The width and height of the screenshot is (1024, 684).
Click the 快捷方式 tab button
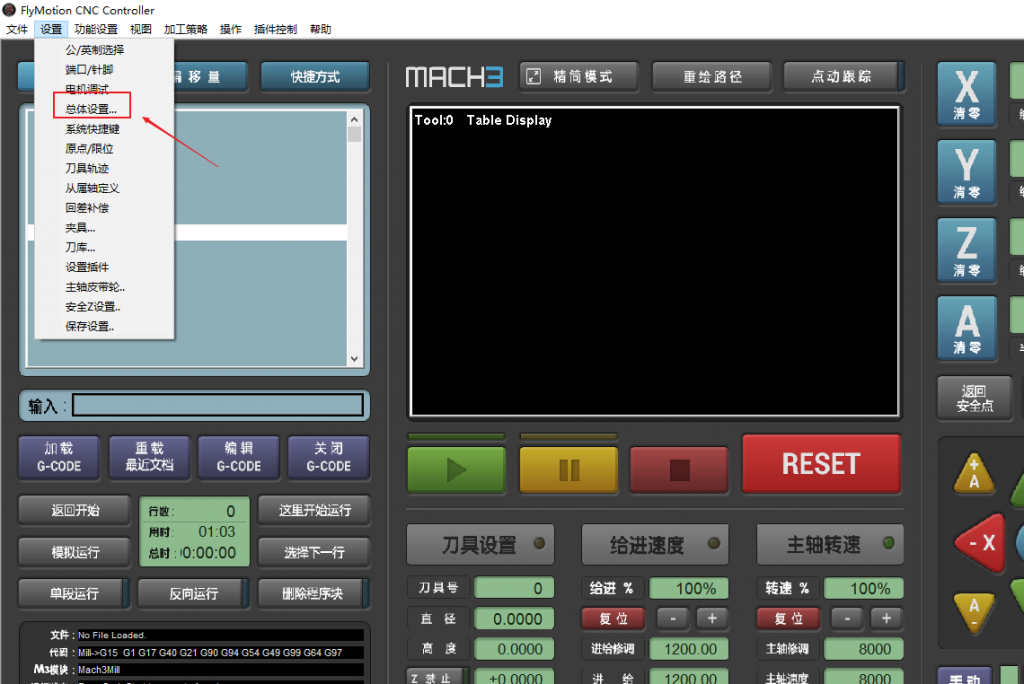pyautogui.click(x=315, y=76)
